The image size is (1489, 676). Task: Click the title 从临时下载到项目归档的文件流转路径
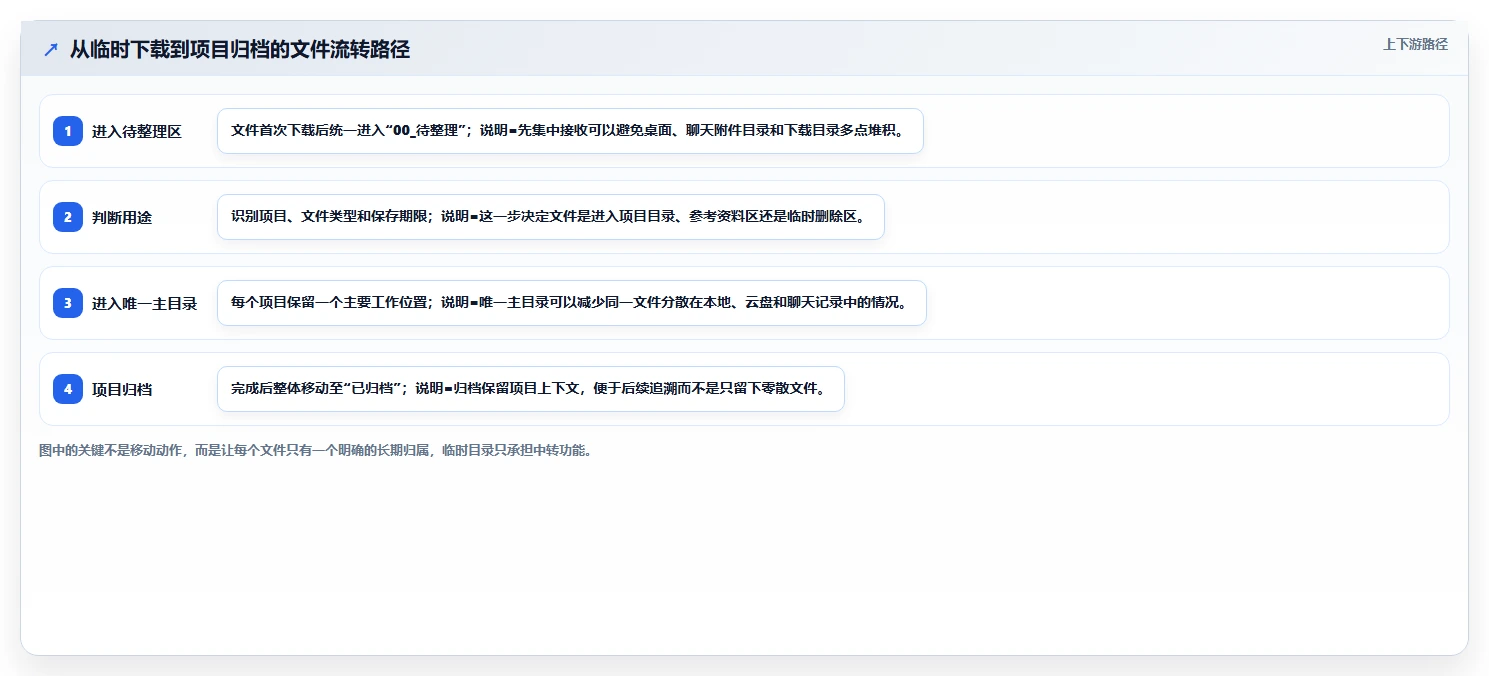[240, 50]
